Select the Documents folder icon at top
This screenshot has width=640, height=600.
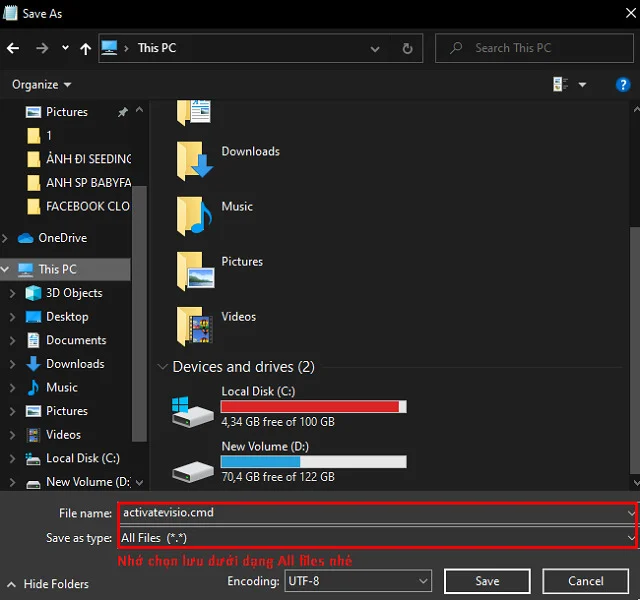click(194, 112)
